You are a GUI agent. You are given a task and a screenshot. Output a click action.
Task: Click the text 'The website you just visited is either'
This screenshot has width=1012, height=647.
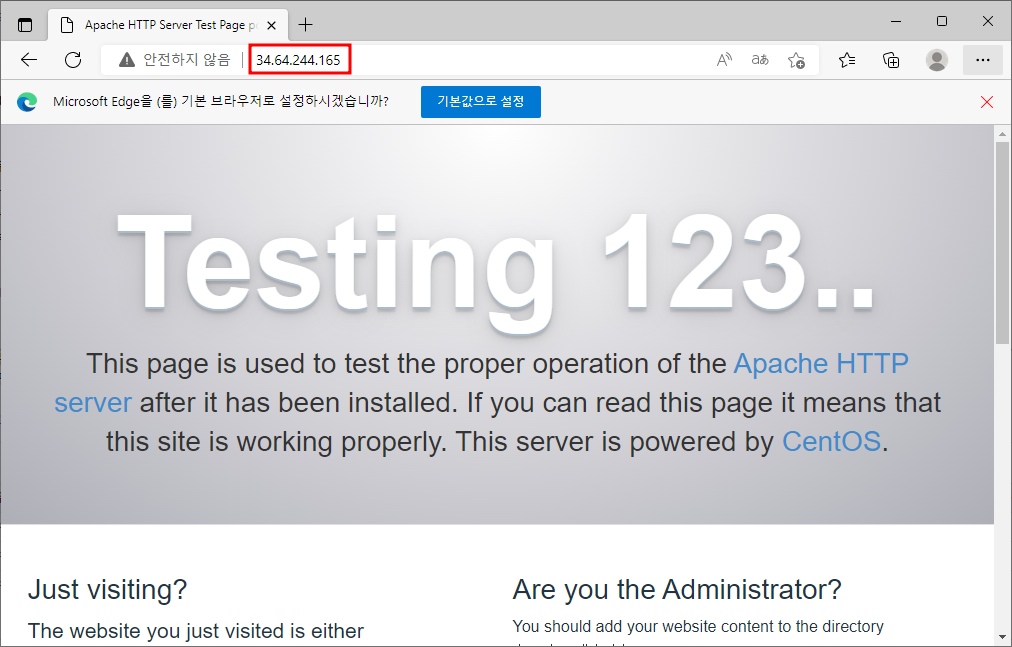point(196,631)
